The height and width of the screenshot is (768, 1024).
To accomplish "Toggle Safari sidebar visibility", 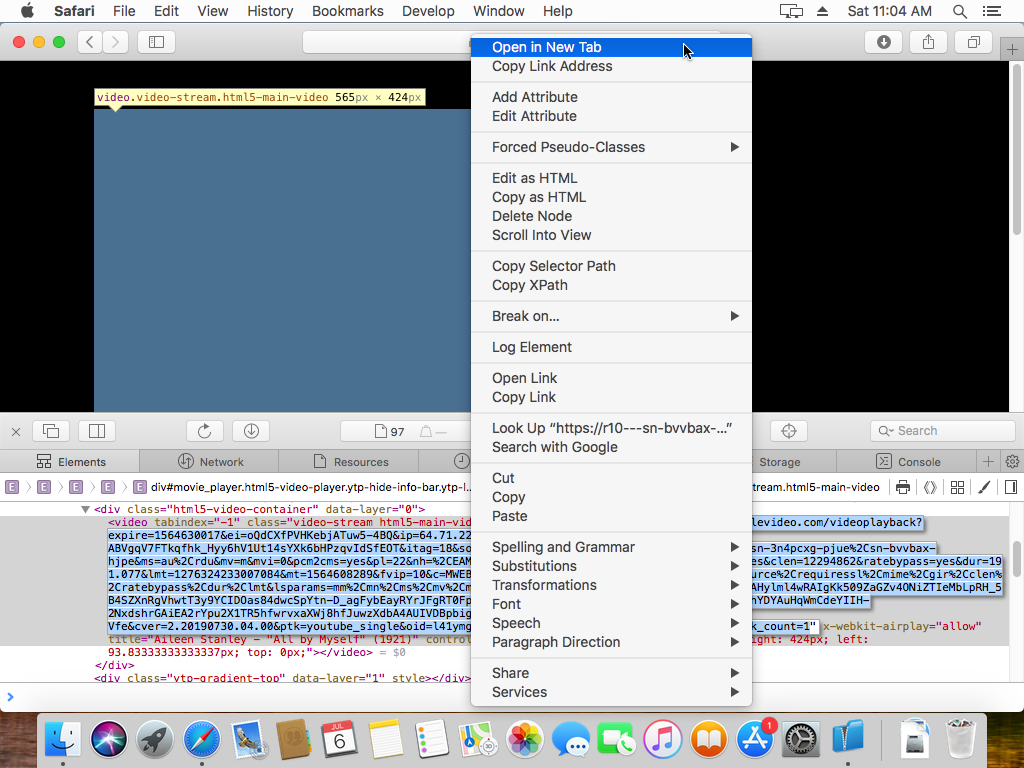I will click(x=156, y=42).
